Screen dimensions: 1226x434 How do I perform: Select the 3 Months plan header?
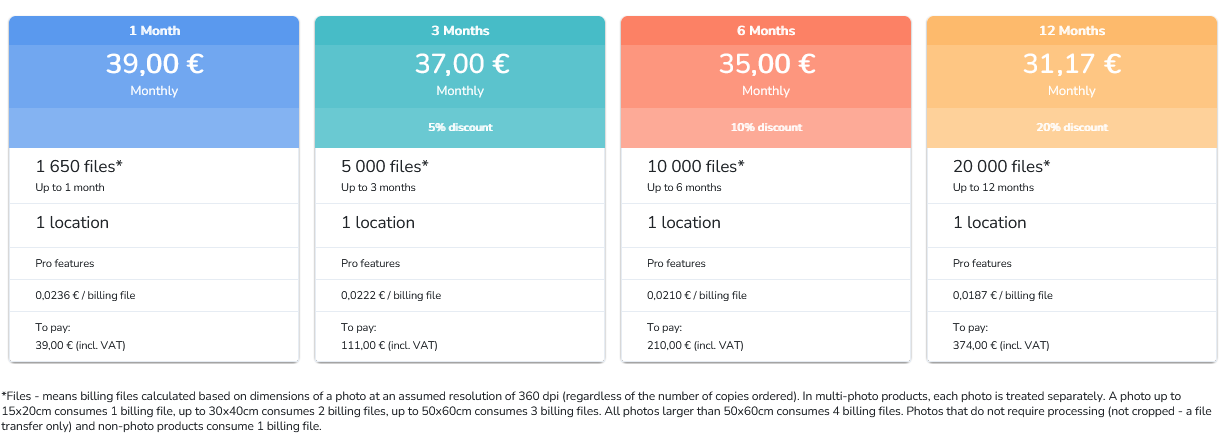460,31
